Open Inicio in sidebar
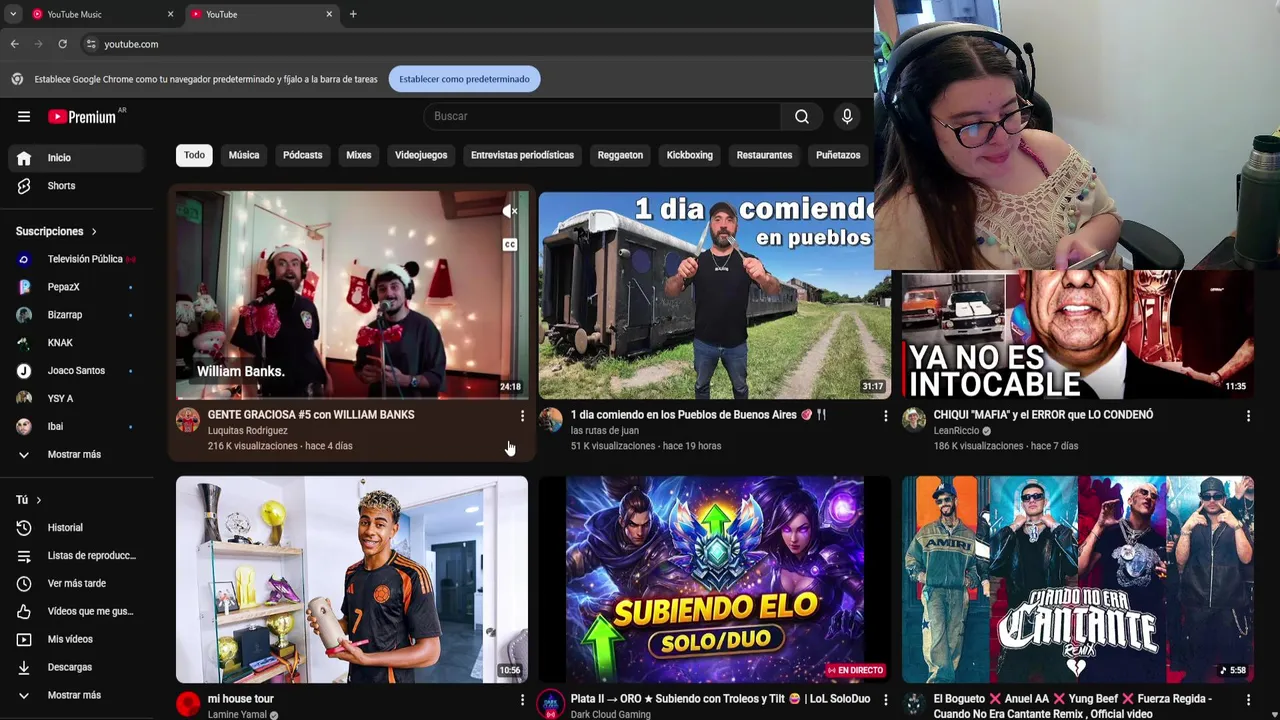The height and width of the screenshot is (720, 1280). click(76, 157)
